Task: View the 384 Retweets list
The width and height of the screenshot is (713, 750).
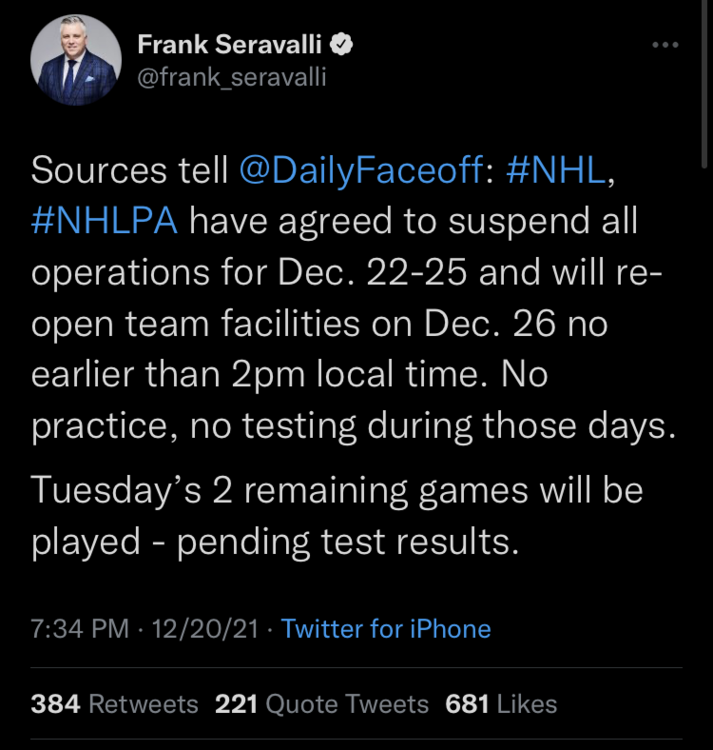Action: [x=115, y=704]
